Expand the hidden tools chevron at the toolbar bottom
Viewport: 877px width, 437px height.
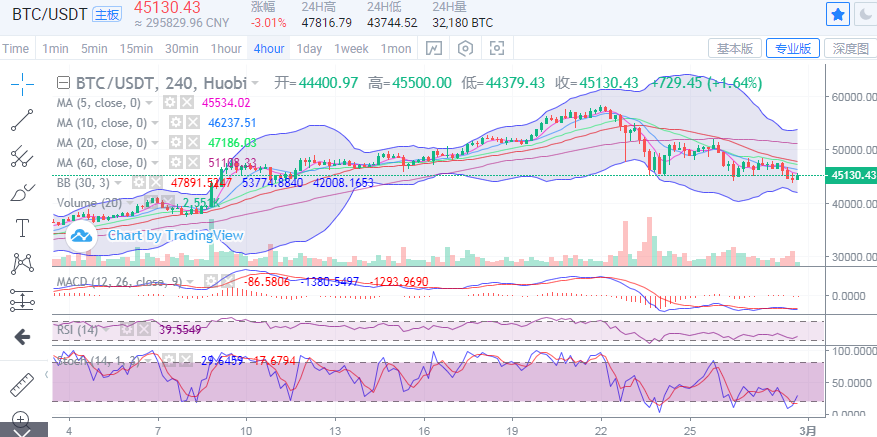[22, 433]
